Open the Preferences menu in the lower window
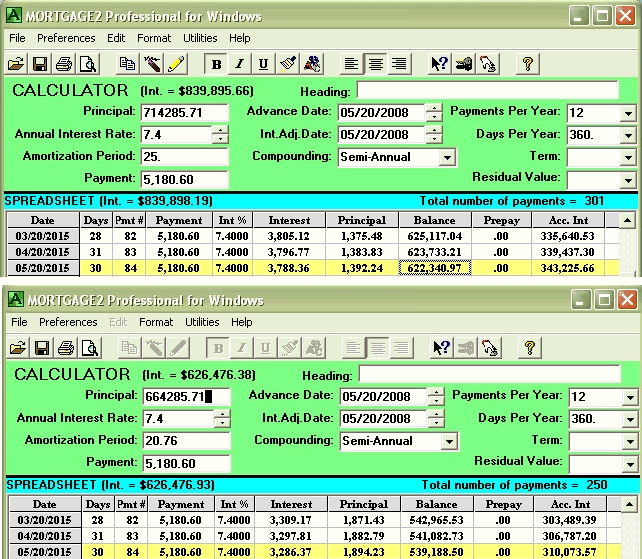The width and height of the screenshot is (642, 559). point(67,322)
